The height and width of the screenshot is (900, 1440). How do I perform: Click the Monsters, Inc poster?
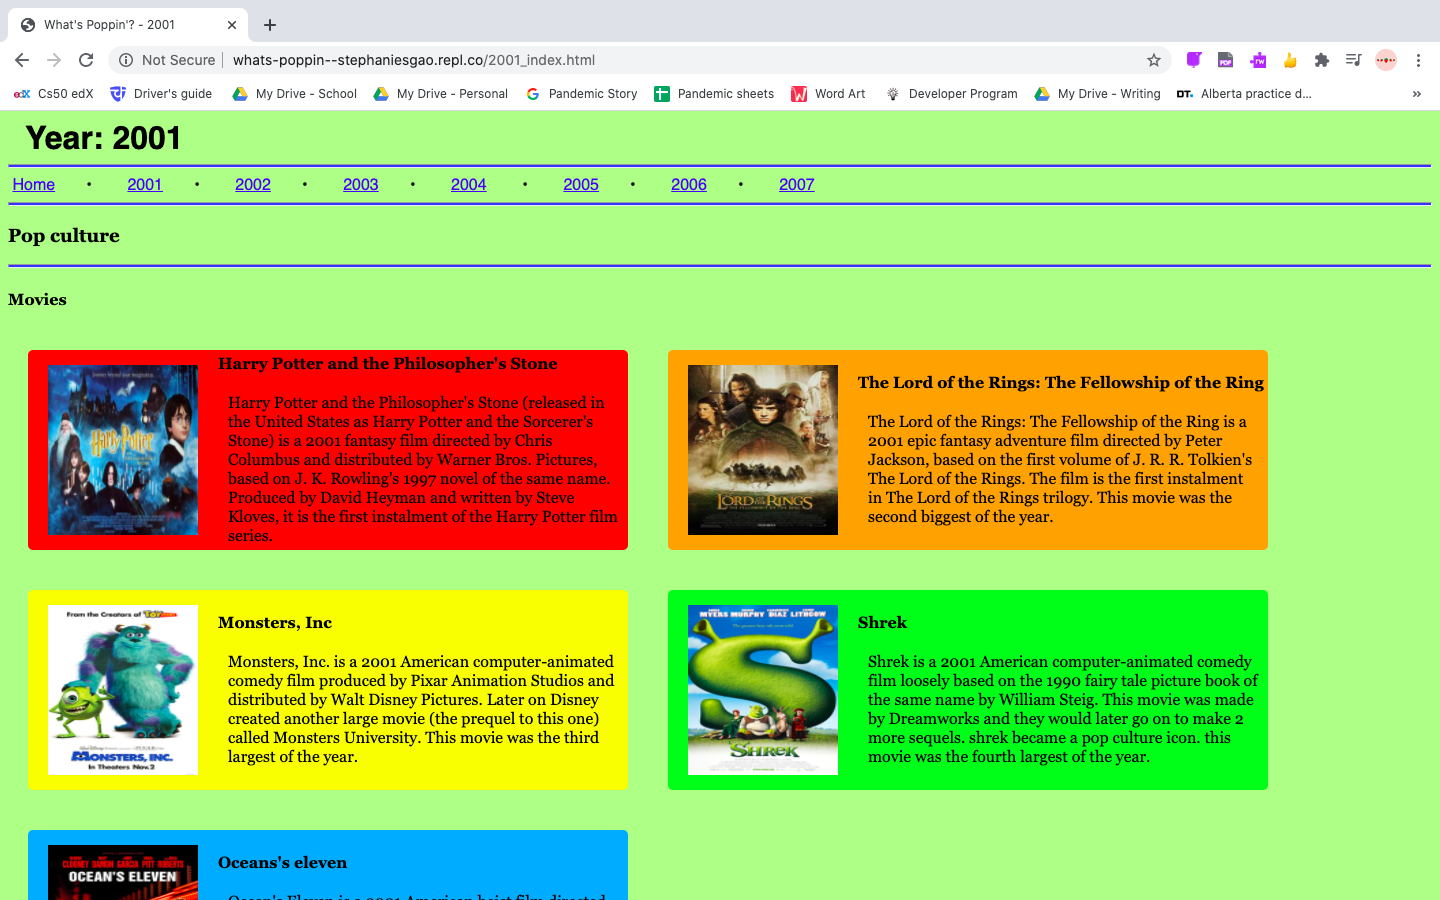[x=123, y=690]
